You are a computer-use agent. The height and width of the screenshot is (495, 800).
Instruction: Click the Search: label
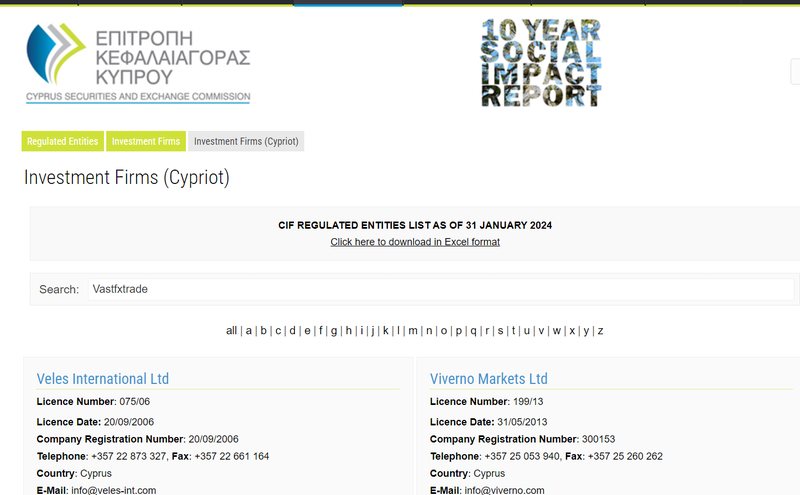[59, 289]
